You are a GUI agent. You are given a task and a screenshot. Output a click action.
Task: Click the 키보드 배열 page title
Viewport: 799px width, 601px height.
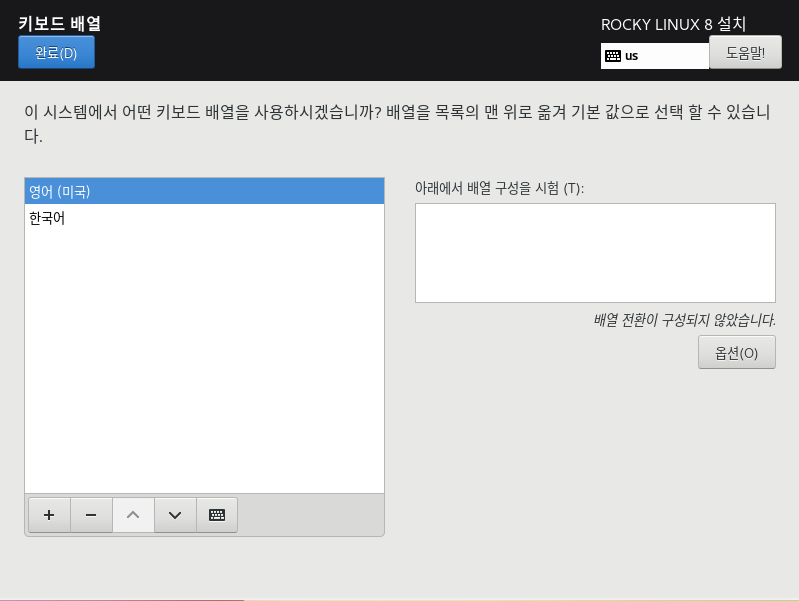[60, 23]
